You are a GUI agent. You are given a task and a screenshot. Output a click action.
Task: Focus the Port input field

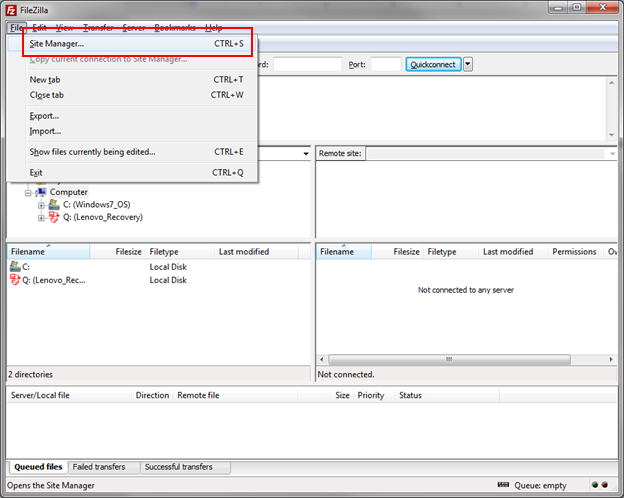pos(385,64)
